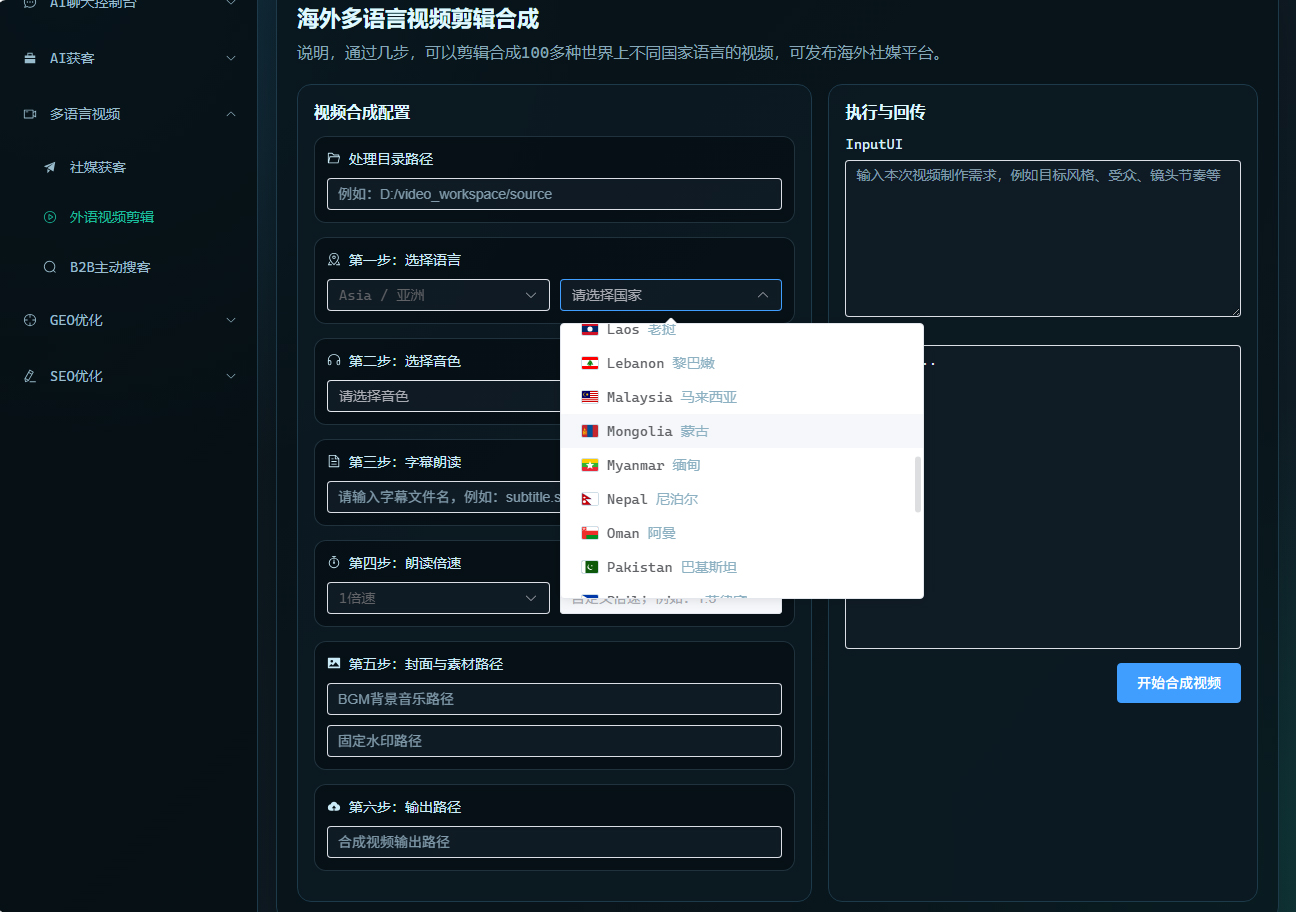Select Mongolia 蒙古 from country list
This screenshot has height=912, width=1296.
[741, 431]
